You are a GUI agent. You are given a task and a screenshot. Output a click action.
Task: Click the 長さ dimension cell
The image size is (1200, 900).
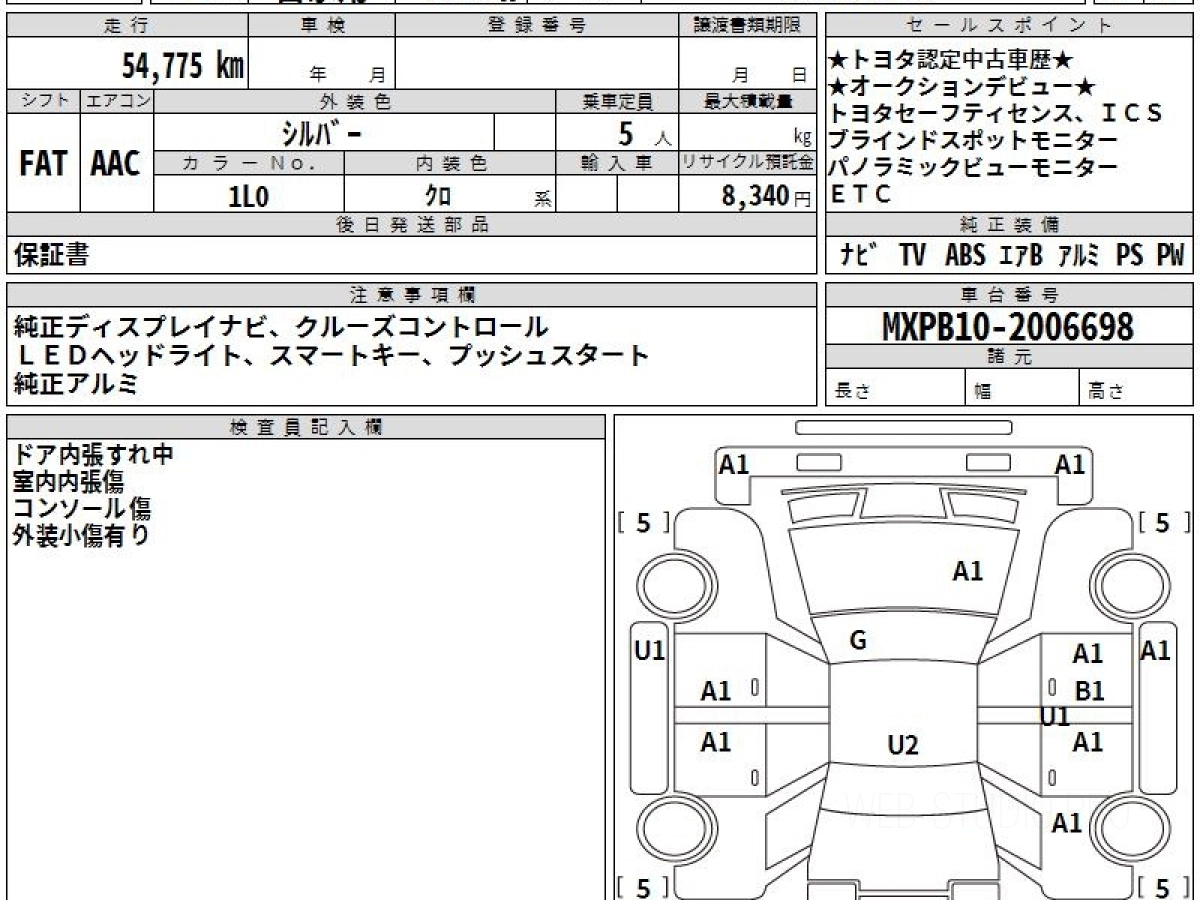895,388
